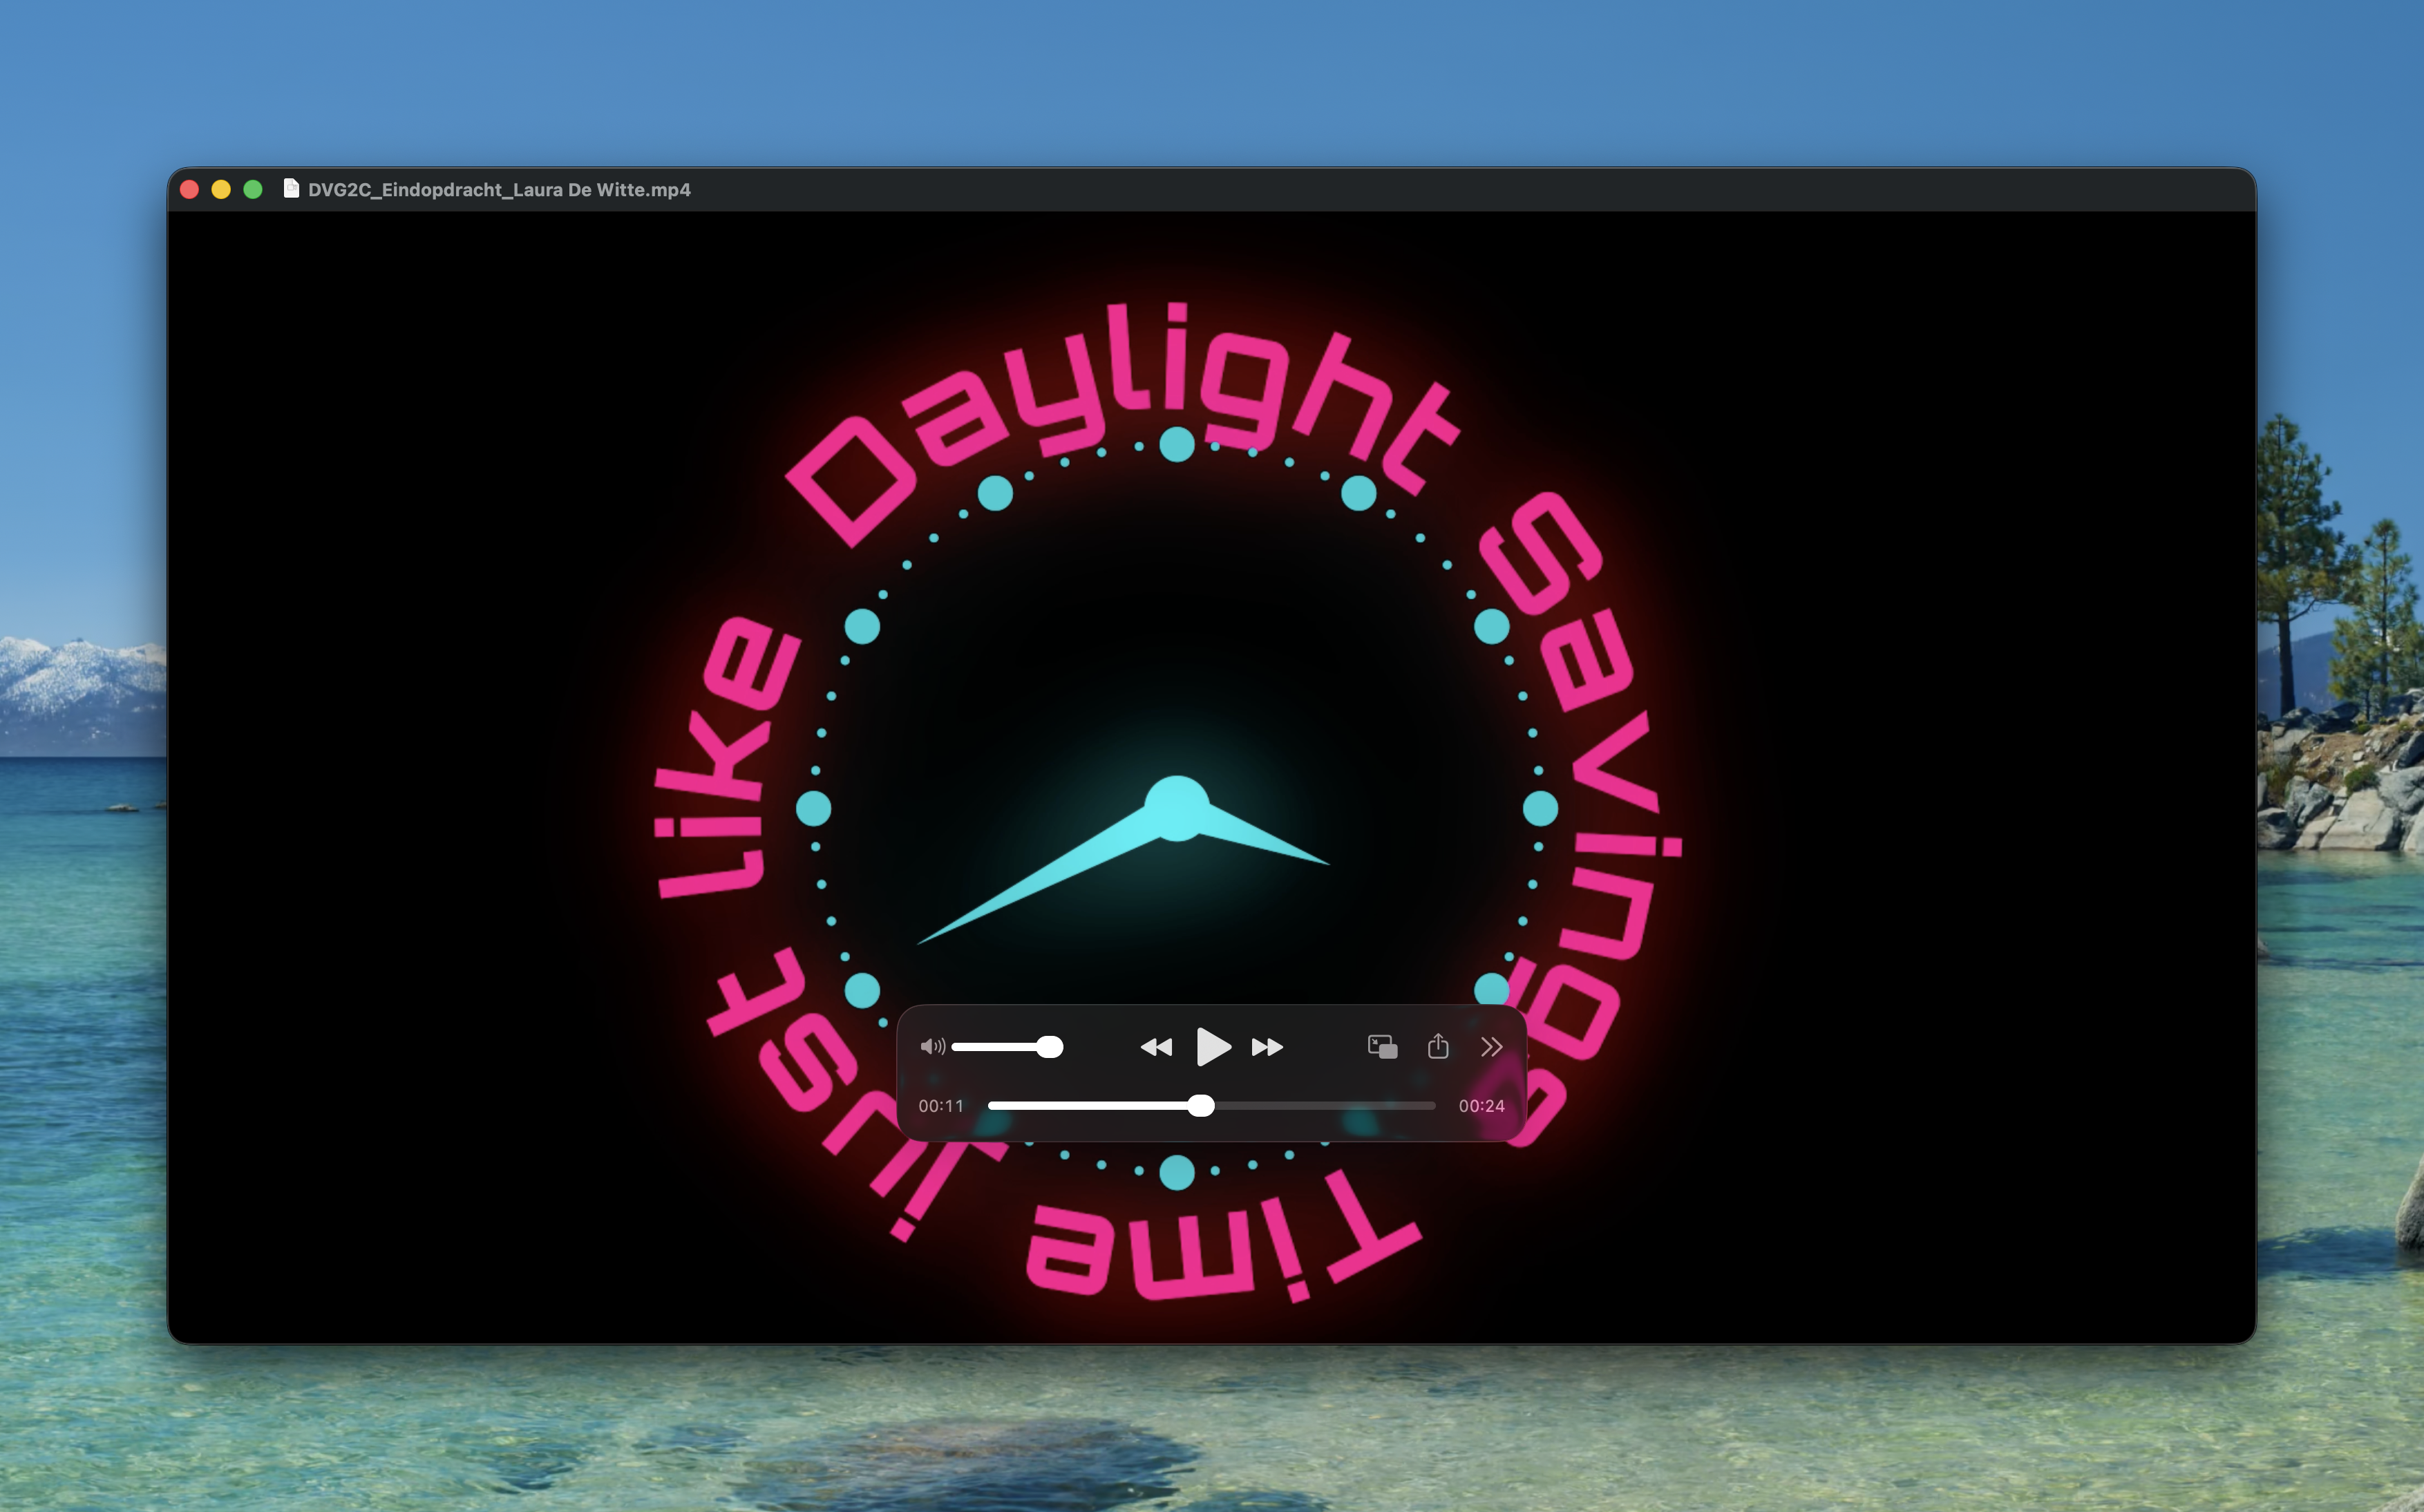Click the remaining time label 00:24

click(x=1483, y=1106)
